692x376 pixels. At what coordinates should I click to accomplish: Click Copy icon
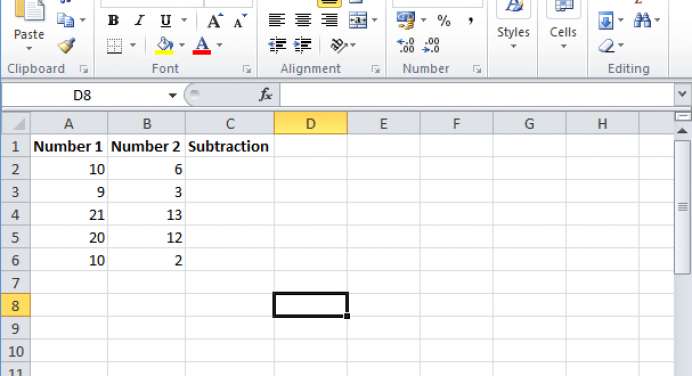[x=66, y=20]
